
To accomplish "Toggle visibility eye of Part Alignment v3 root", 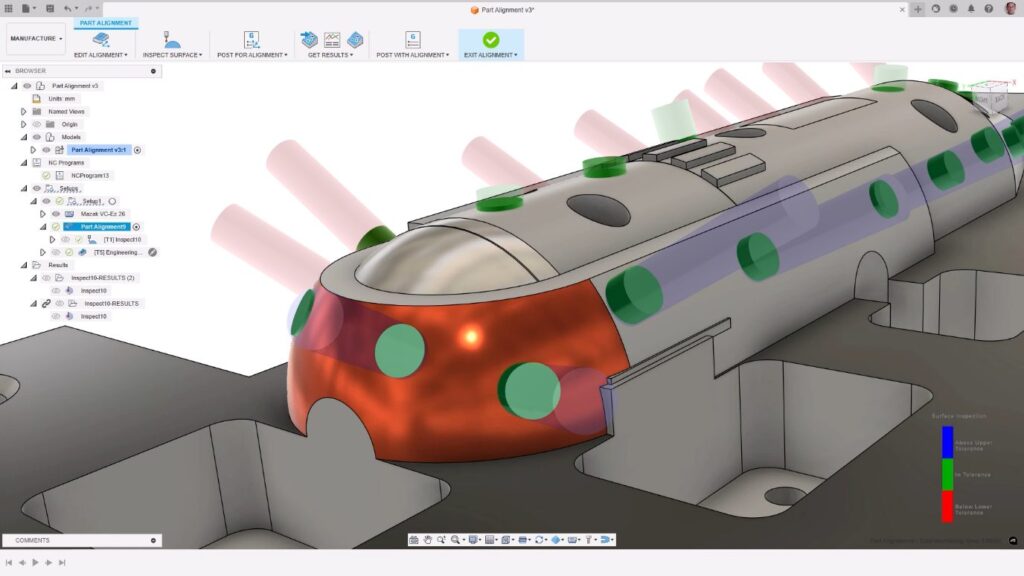I will tap(27, 86).
